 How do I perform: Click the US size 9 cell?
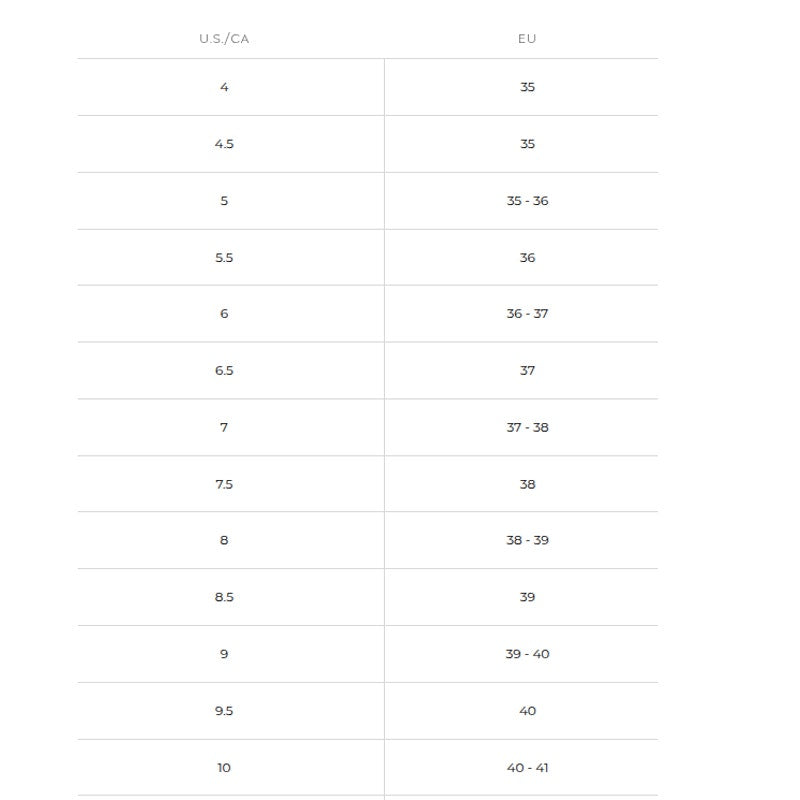click(x=224, y=655)
